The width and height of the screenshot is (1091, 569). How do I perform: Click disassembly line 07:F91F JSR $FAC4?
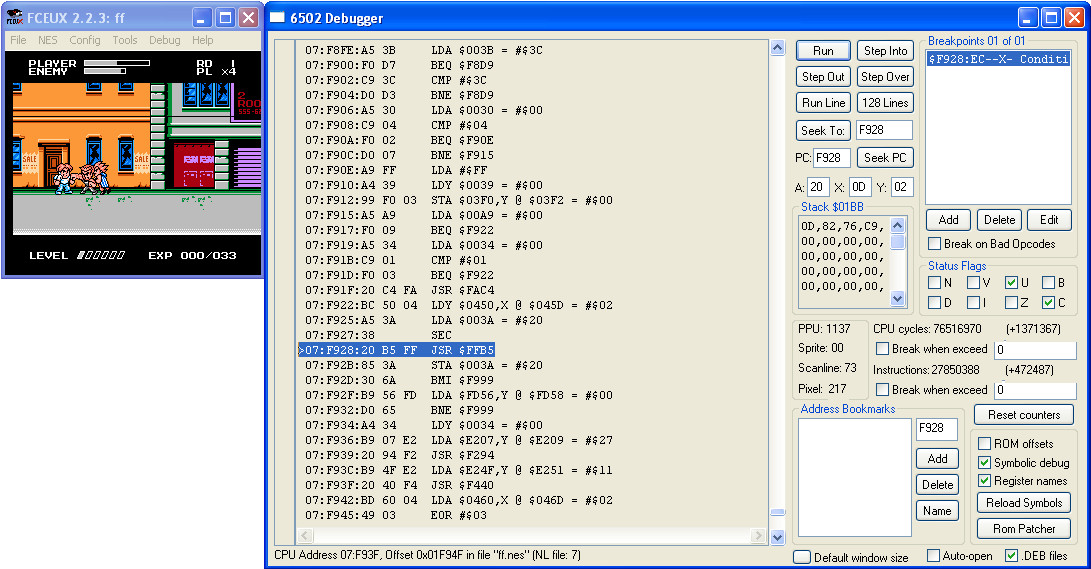399,290
